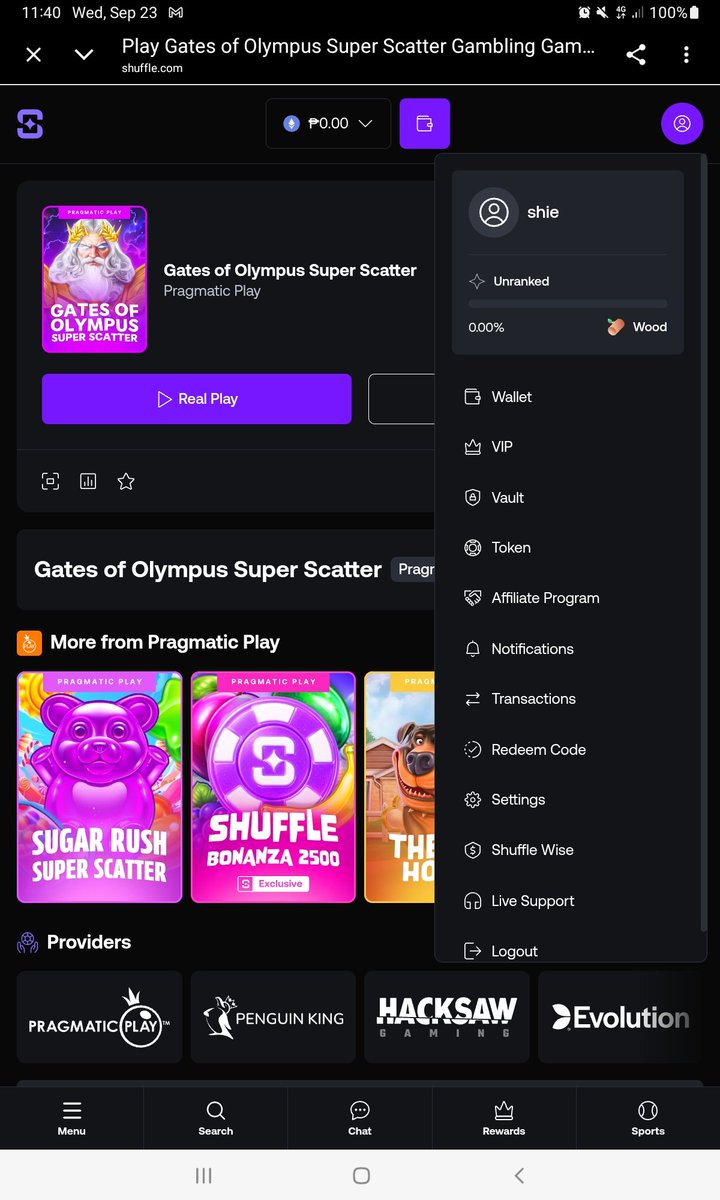
Task: Click the Gates of Olympus Super Scatter title heading
Action: pyautogui.click(x=208, y=569)
